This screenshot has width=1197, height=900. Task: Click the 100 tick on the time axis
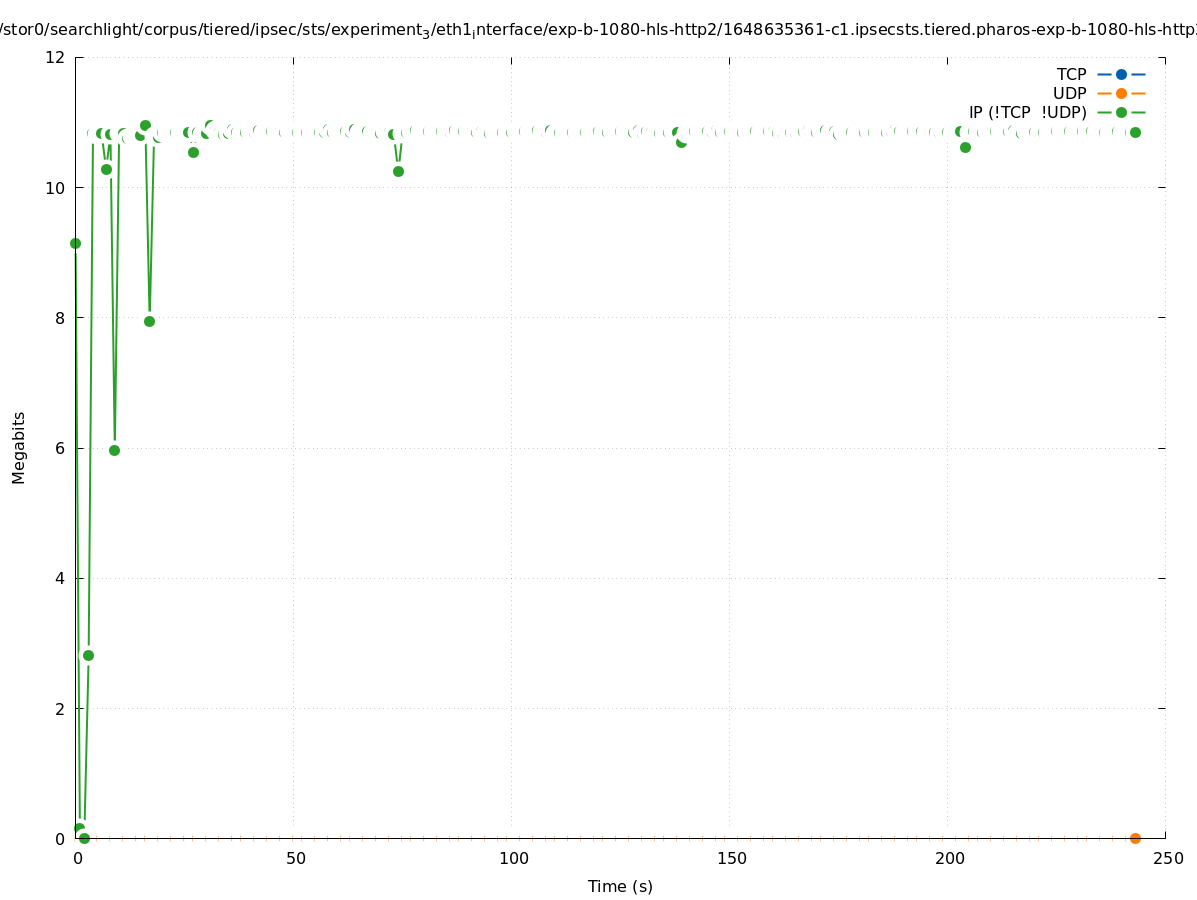point(513,858)
